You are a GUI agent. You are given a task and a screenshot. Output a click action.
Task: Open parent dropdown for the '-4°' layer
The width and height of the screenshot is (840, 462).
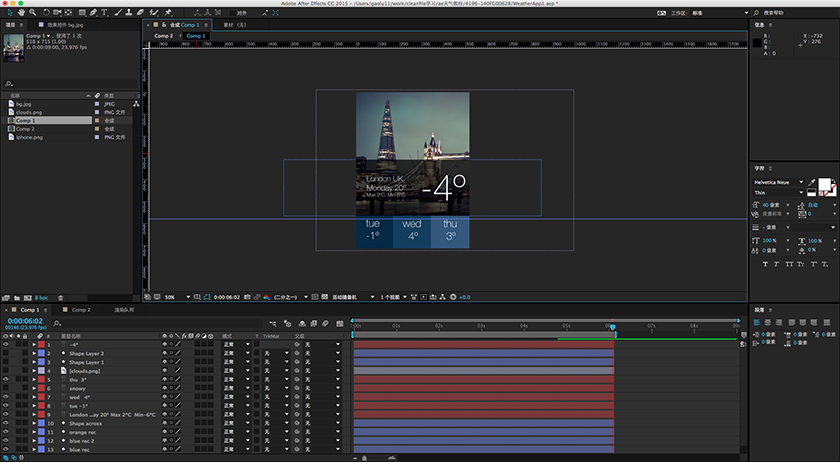click(322, 345)
